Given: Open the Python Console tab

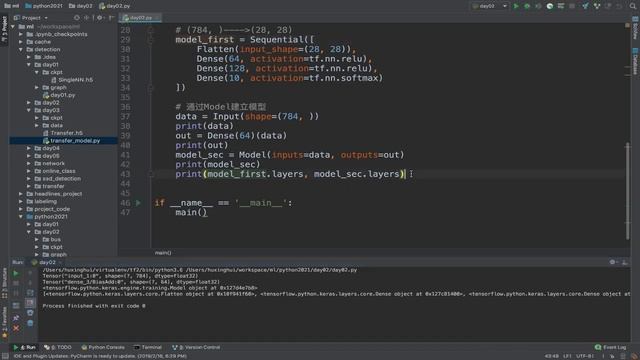Looking at the screenshot, I should (103, 347).
